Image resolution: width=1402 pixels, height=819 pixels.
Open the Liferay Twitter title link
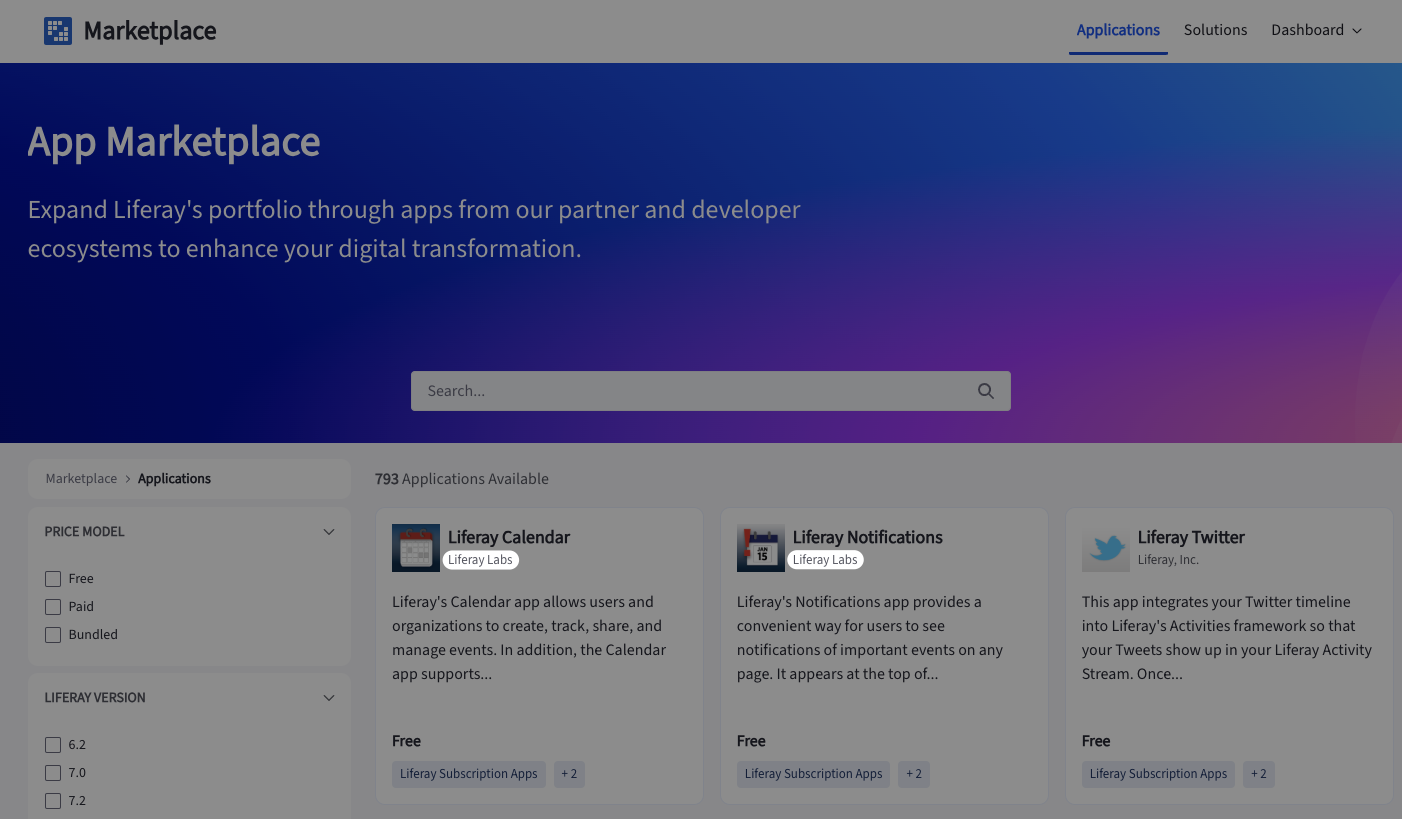point(1191,537)
